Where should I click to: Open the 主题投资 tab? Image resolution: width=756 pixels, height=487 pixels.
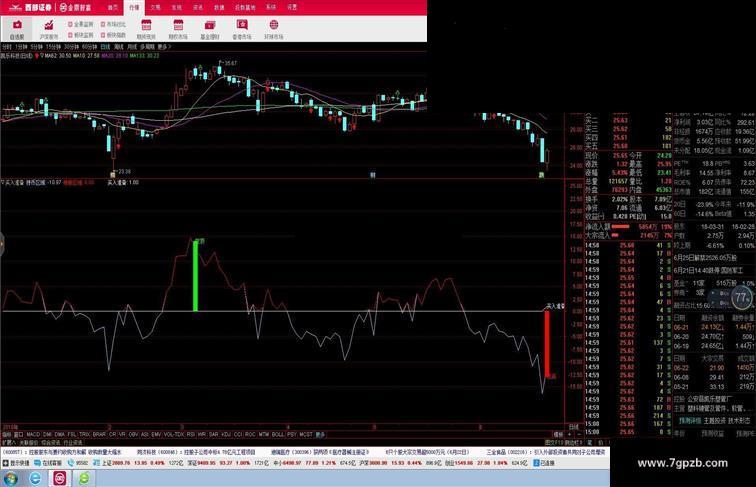point(715,420)
